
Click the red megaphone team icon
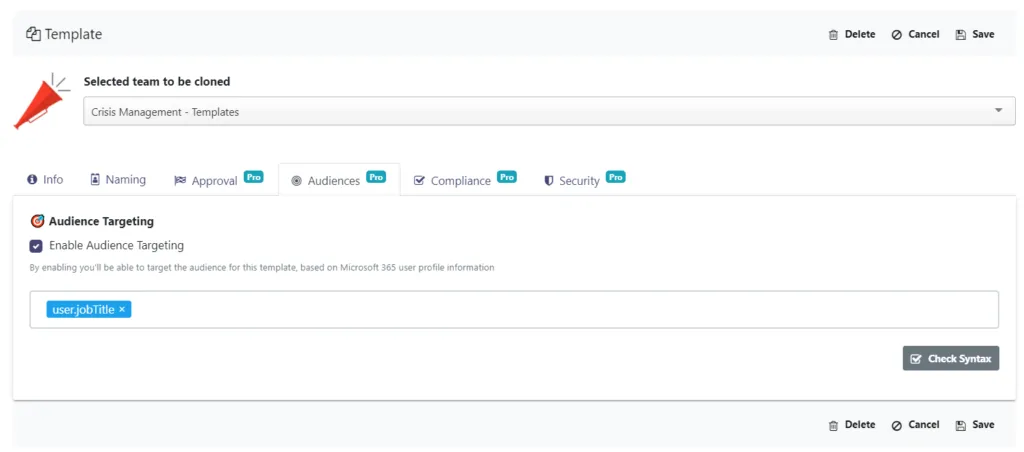40,101
